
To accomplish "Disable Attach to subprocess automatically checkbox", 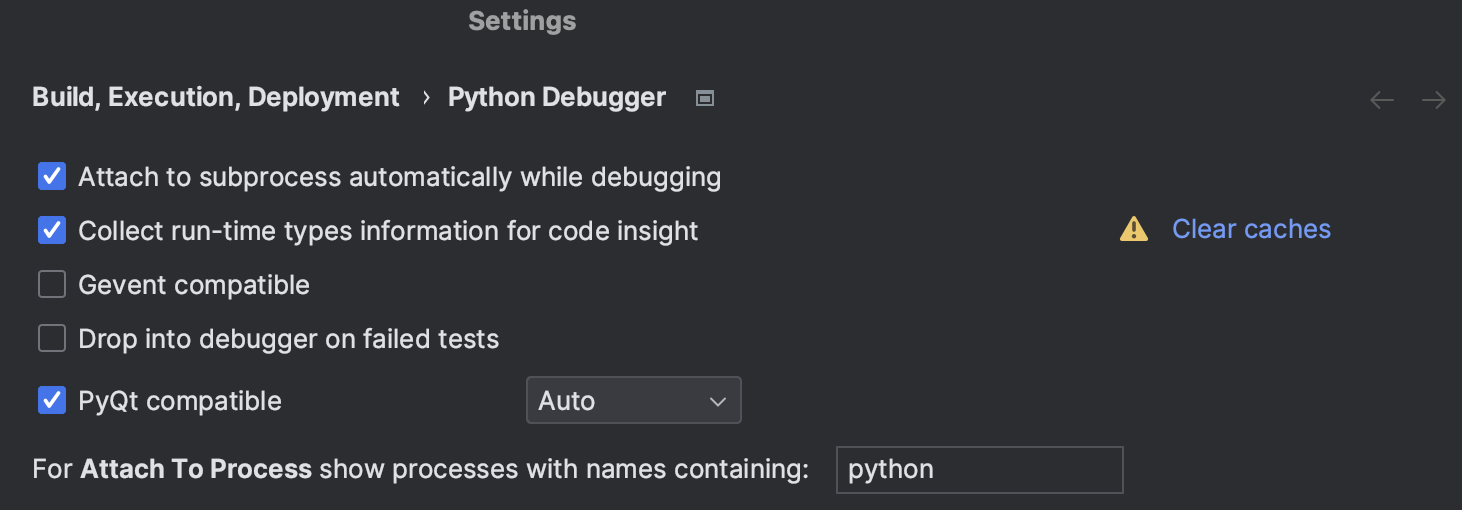I will coord(52,177).
